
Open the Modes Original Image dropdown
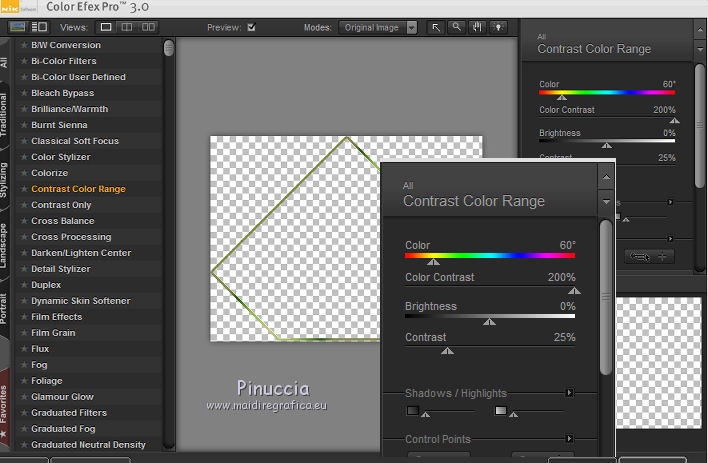[x=378, y=28]
